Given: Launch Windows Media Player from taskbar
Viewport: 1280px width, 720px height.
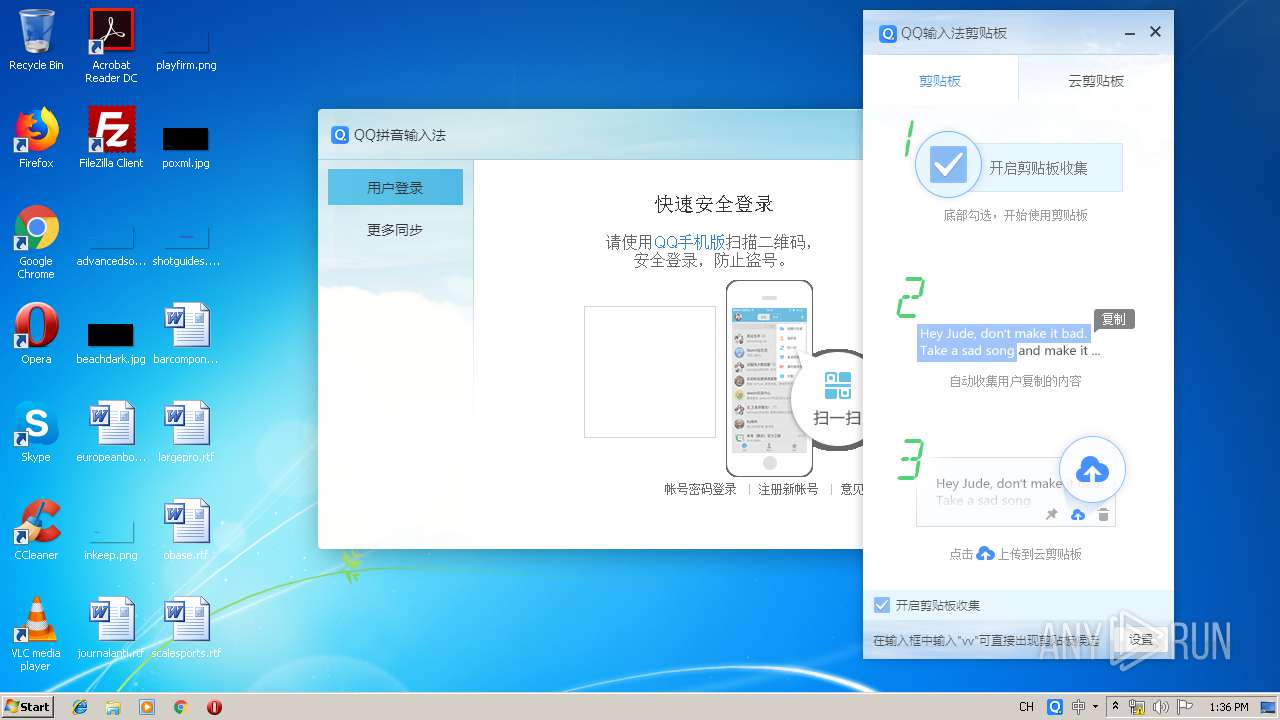Looking at the screenshot, I should (x=147, y=707).
